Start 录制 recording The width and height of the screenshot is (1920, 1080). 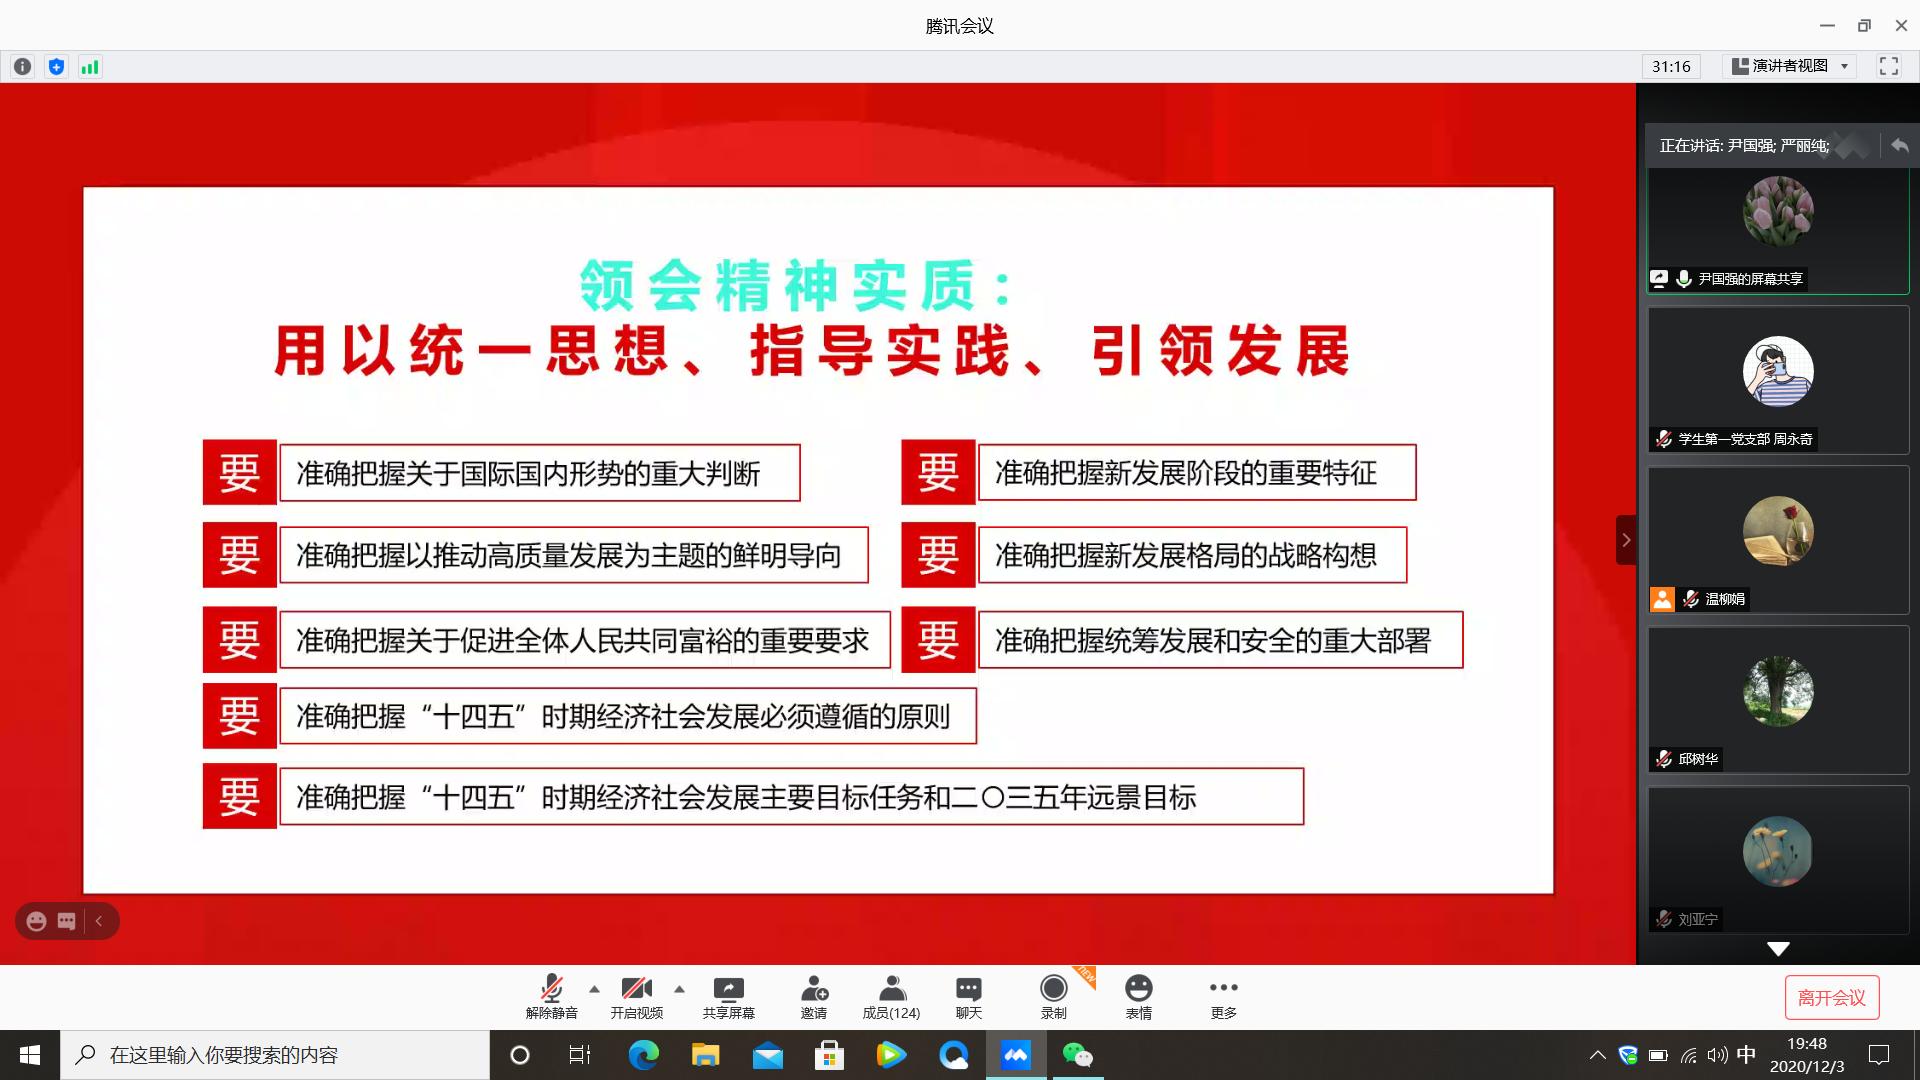pyautogui.click(x=1053, y=997)
